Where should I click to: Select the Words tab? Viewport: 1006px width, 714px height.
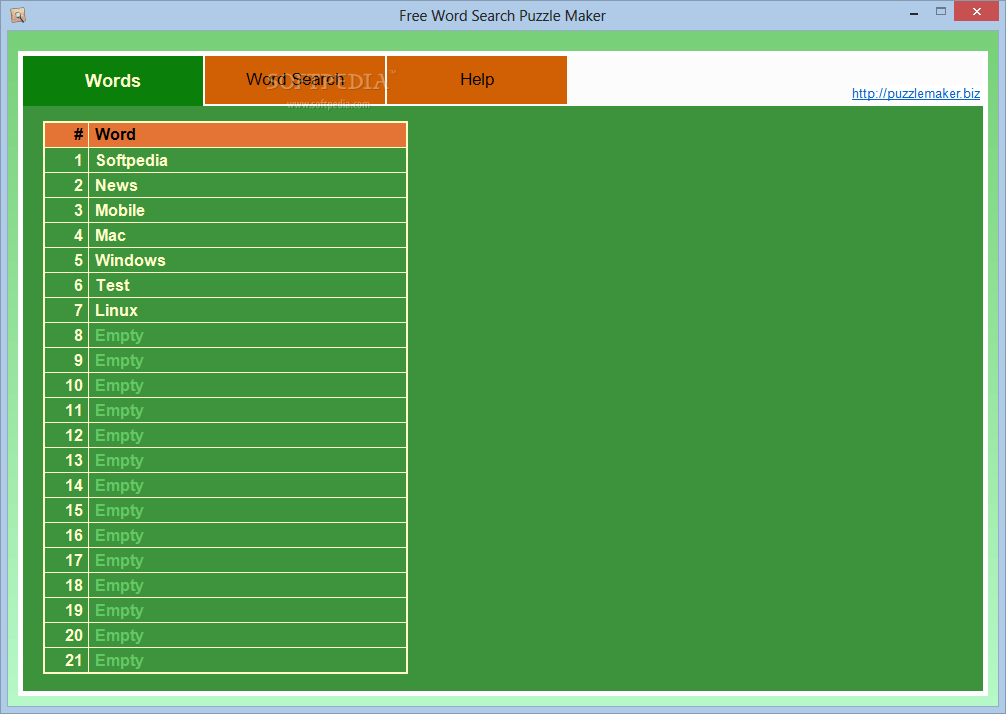coord(113,81)
